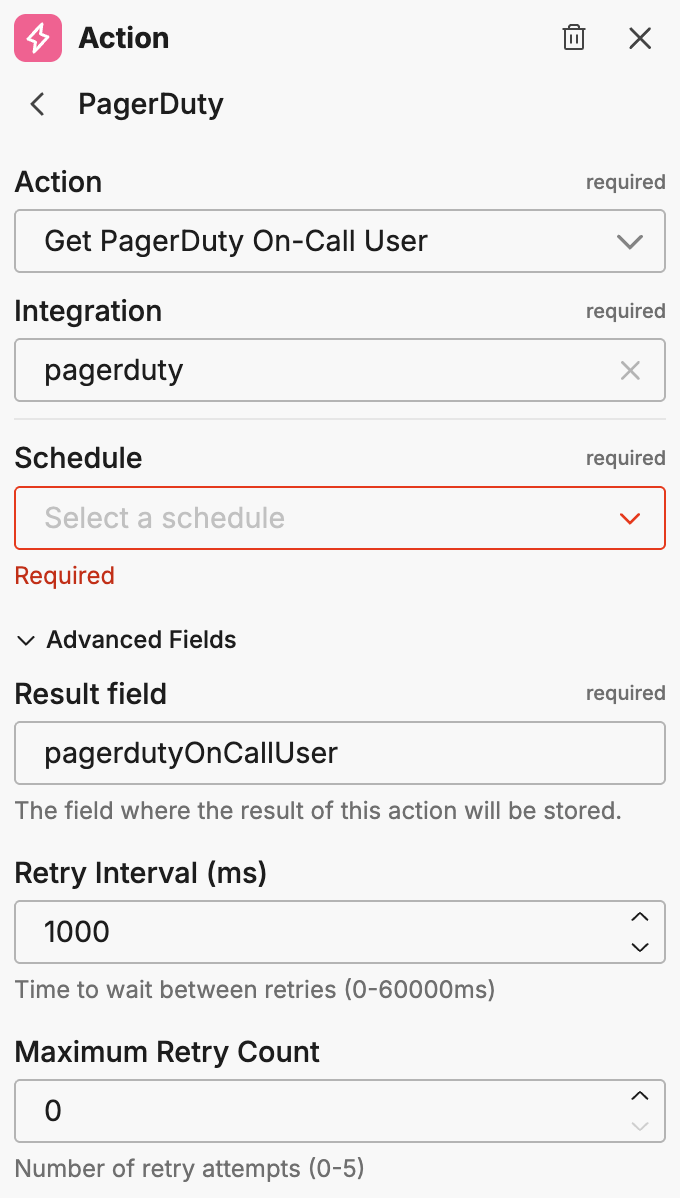Close the Action panel with the X icon
This screenshot has height=1198, width=680.
tap(639, 38)
